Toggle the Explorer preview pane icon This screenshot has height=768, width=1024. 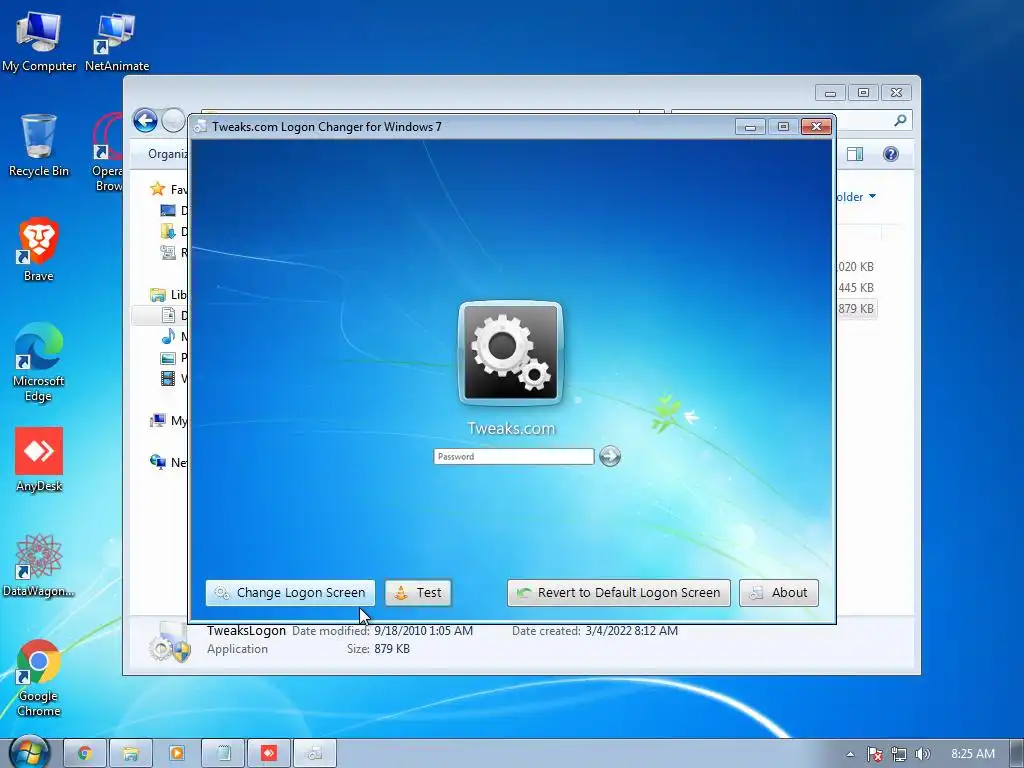[854, 154]
